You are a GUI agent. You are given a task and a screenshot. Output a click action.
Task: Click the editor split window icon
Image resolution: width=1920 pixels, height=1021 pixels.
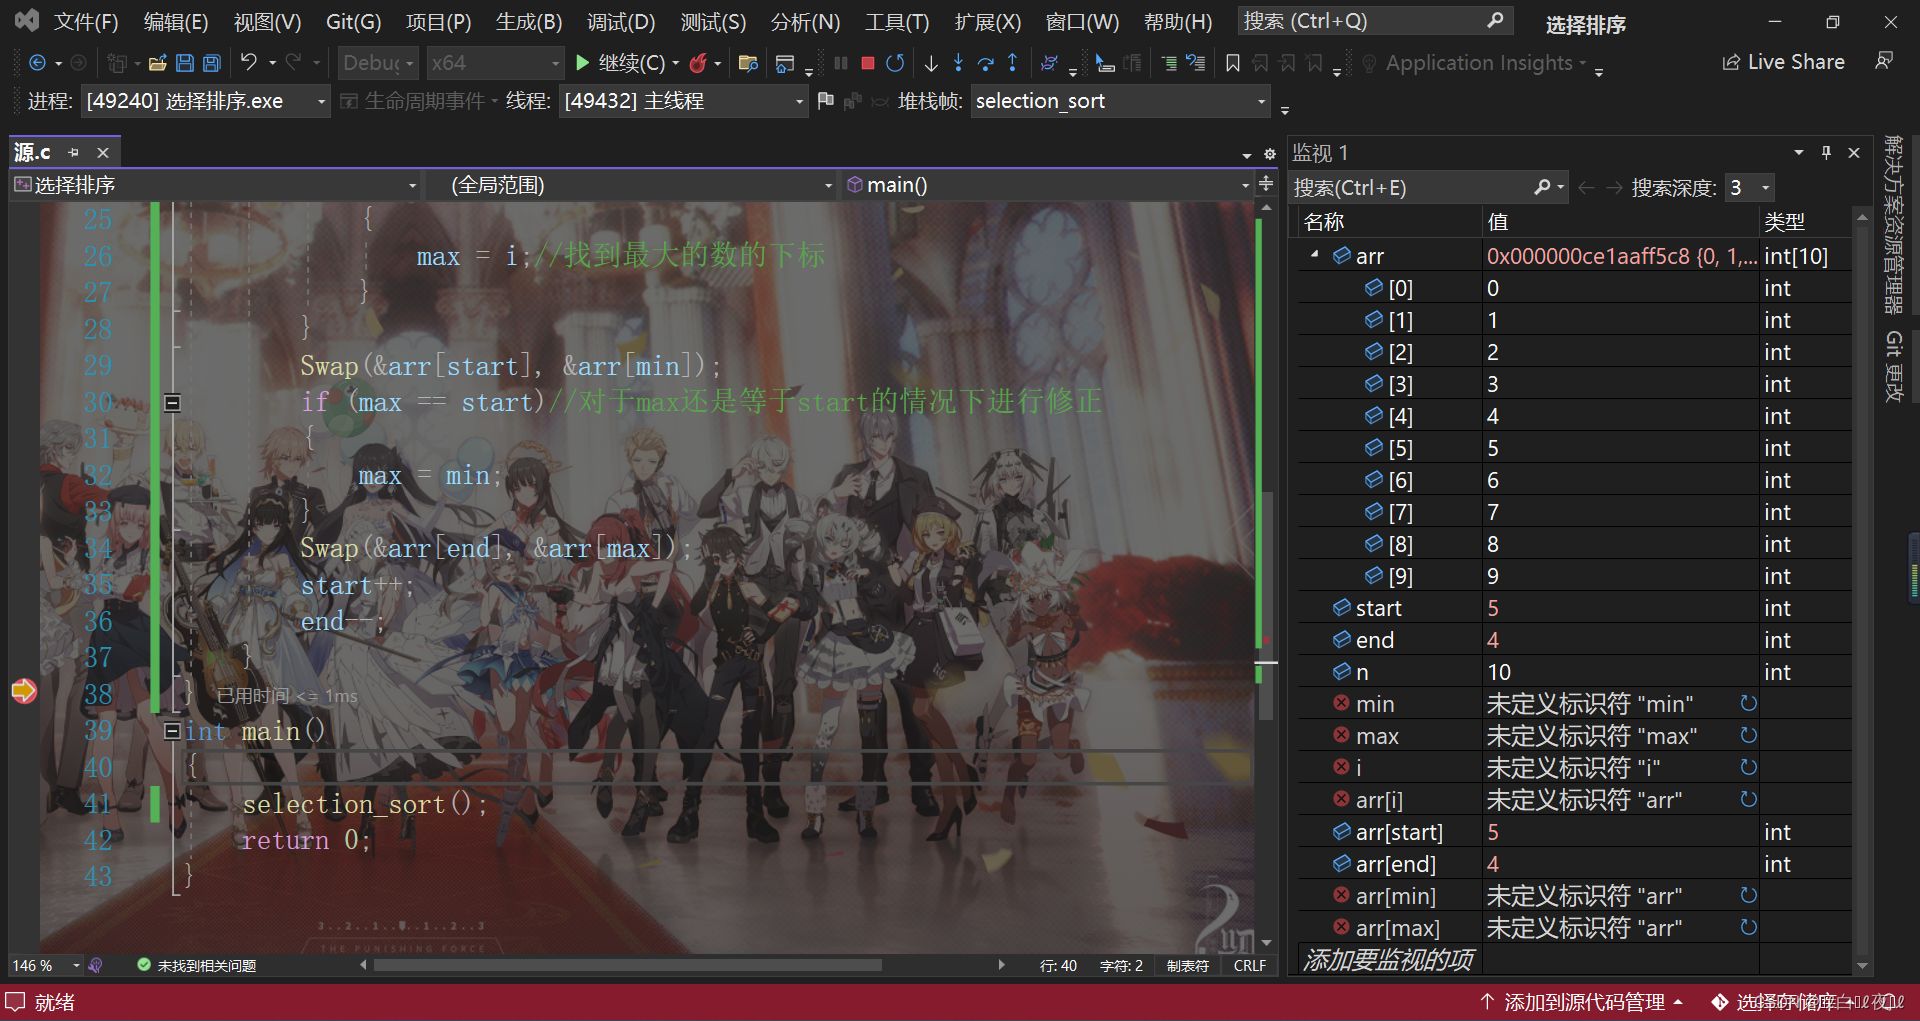click(x=1266, y=184)
